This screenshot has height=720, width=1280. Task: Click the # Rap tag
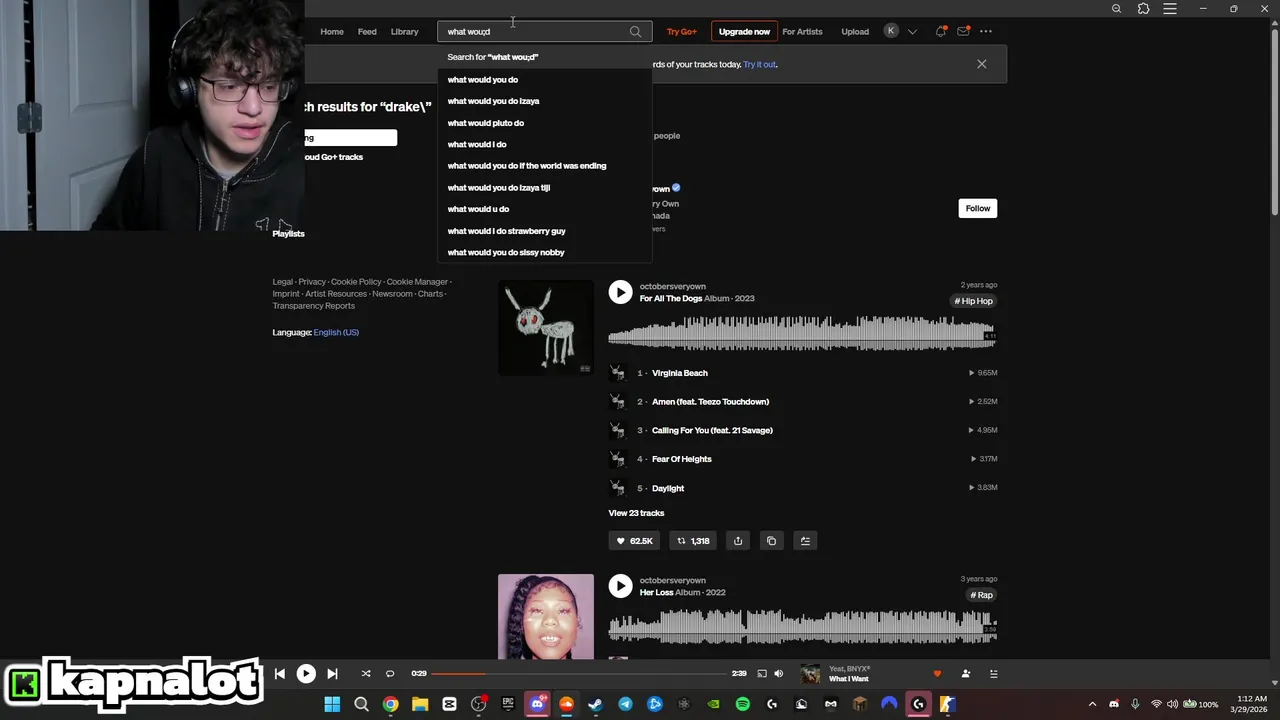981,595
